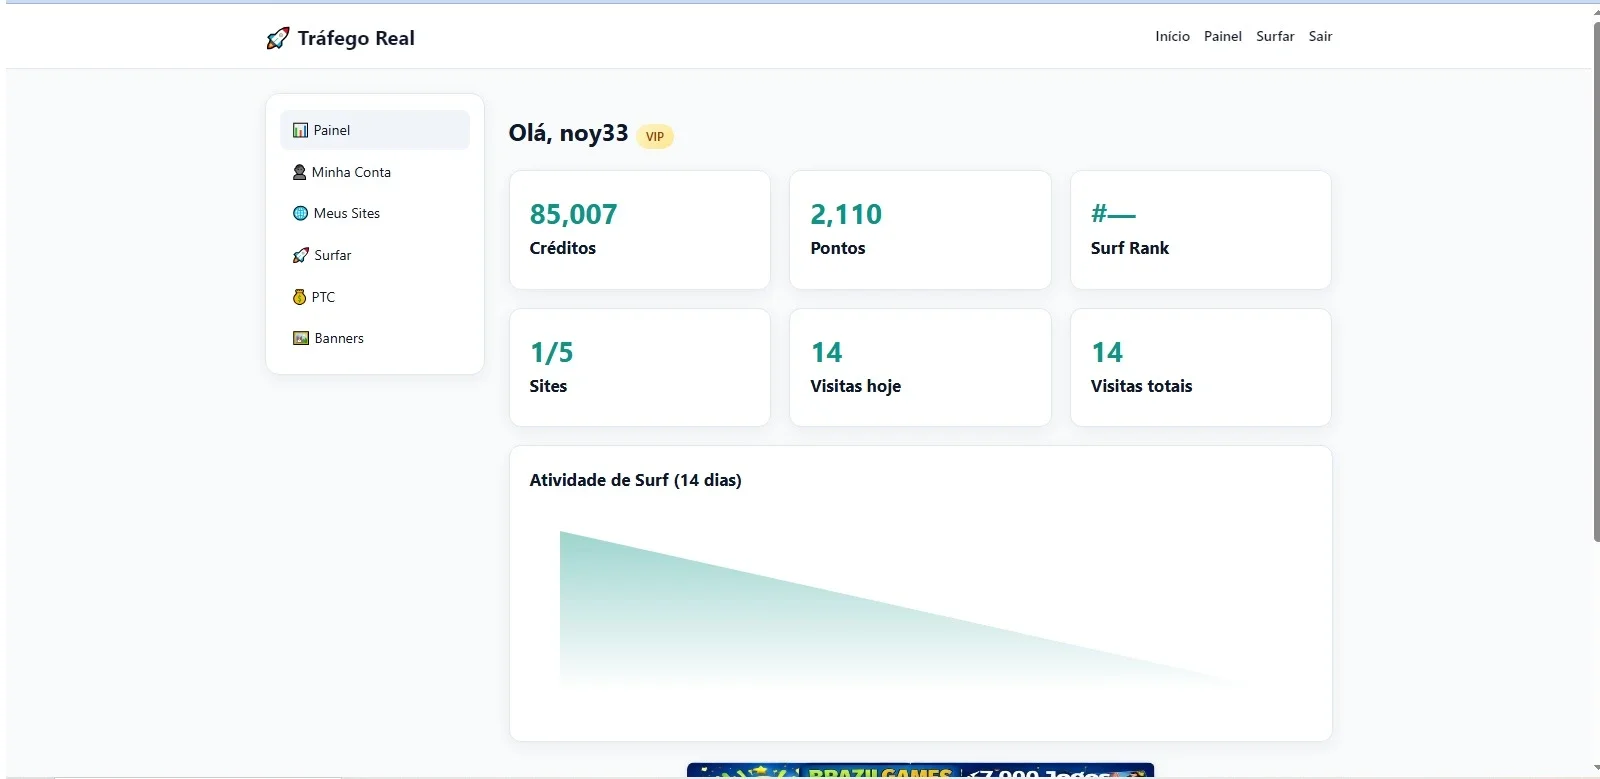The height and width of the screenshot is (779, 1600).
Task: Click the Banners picture icon
Action: tap(301, 338)
